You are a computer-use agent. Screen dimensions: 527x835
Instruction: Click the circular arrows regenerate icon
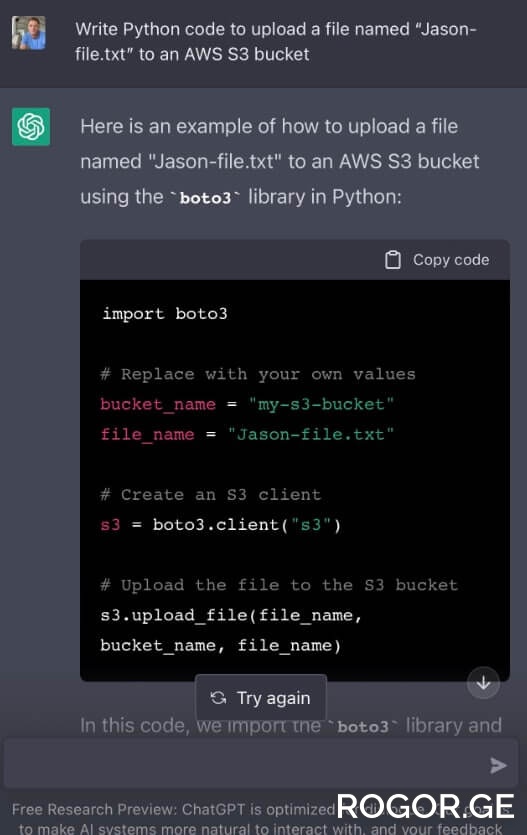[x=218, y=698]
